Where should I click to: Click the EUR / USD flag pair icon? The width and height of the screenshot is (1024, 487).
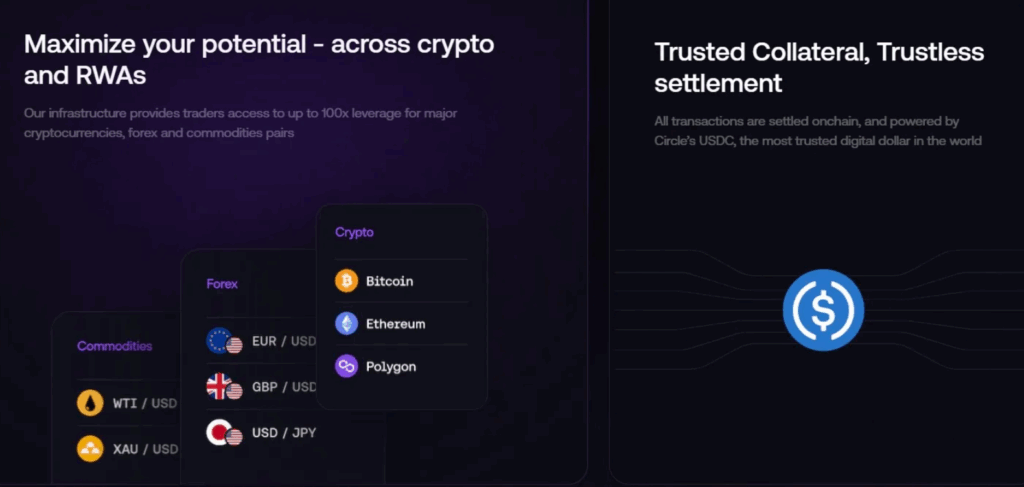[x=224, y=341]
